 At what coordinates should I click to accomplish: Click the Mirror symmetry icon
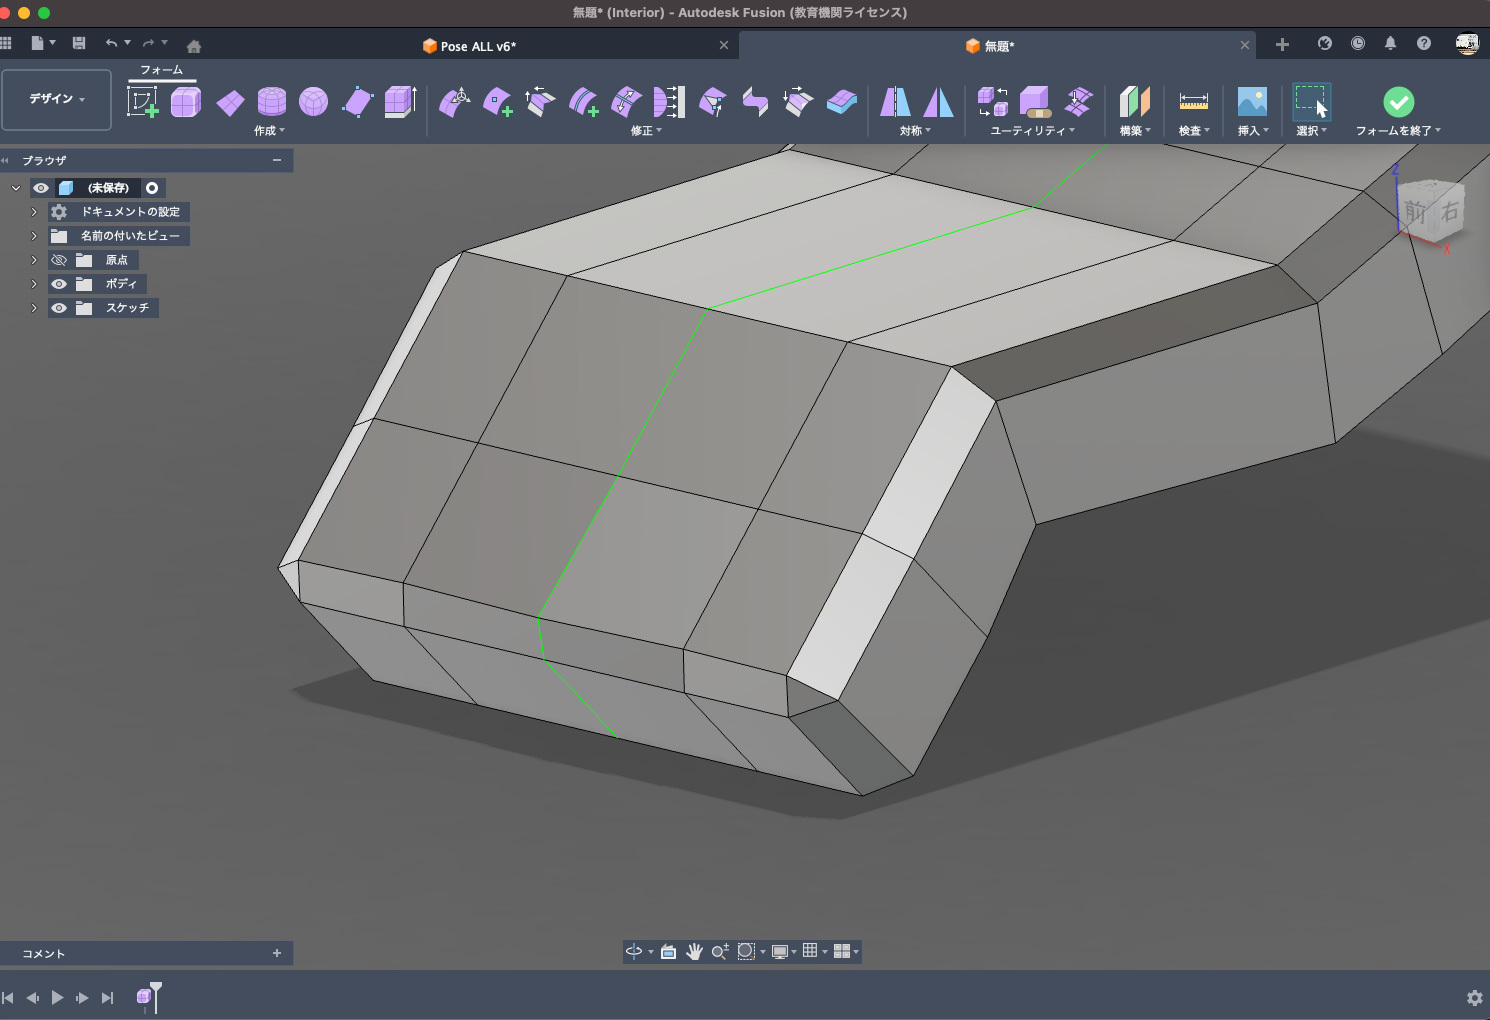point(895,102)
